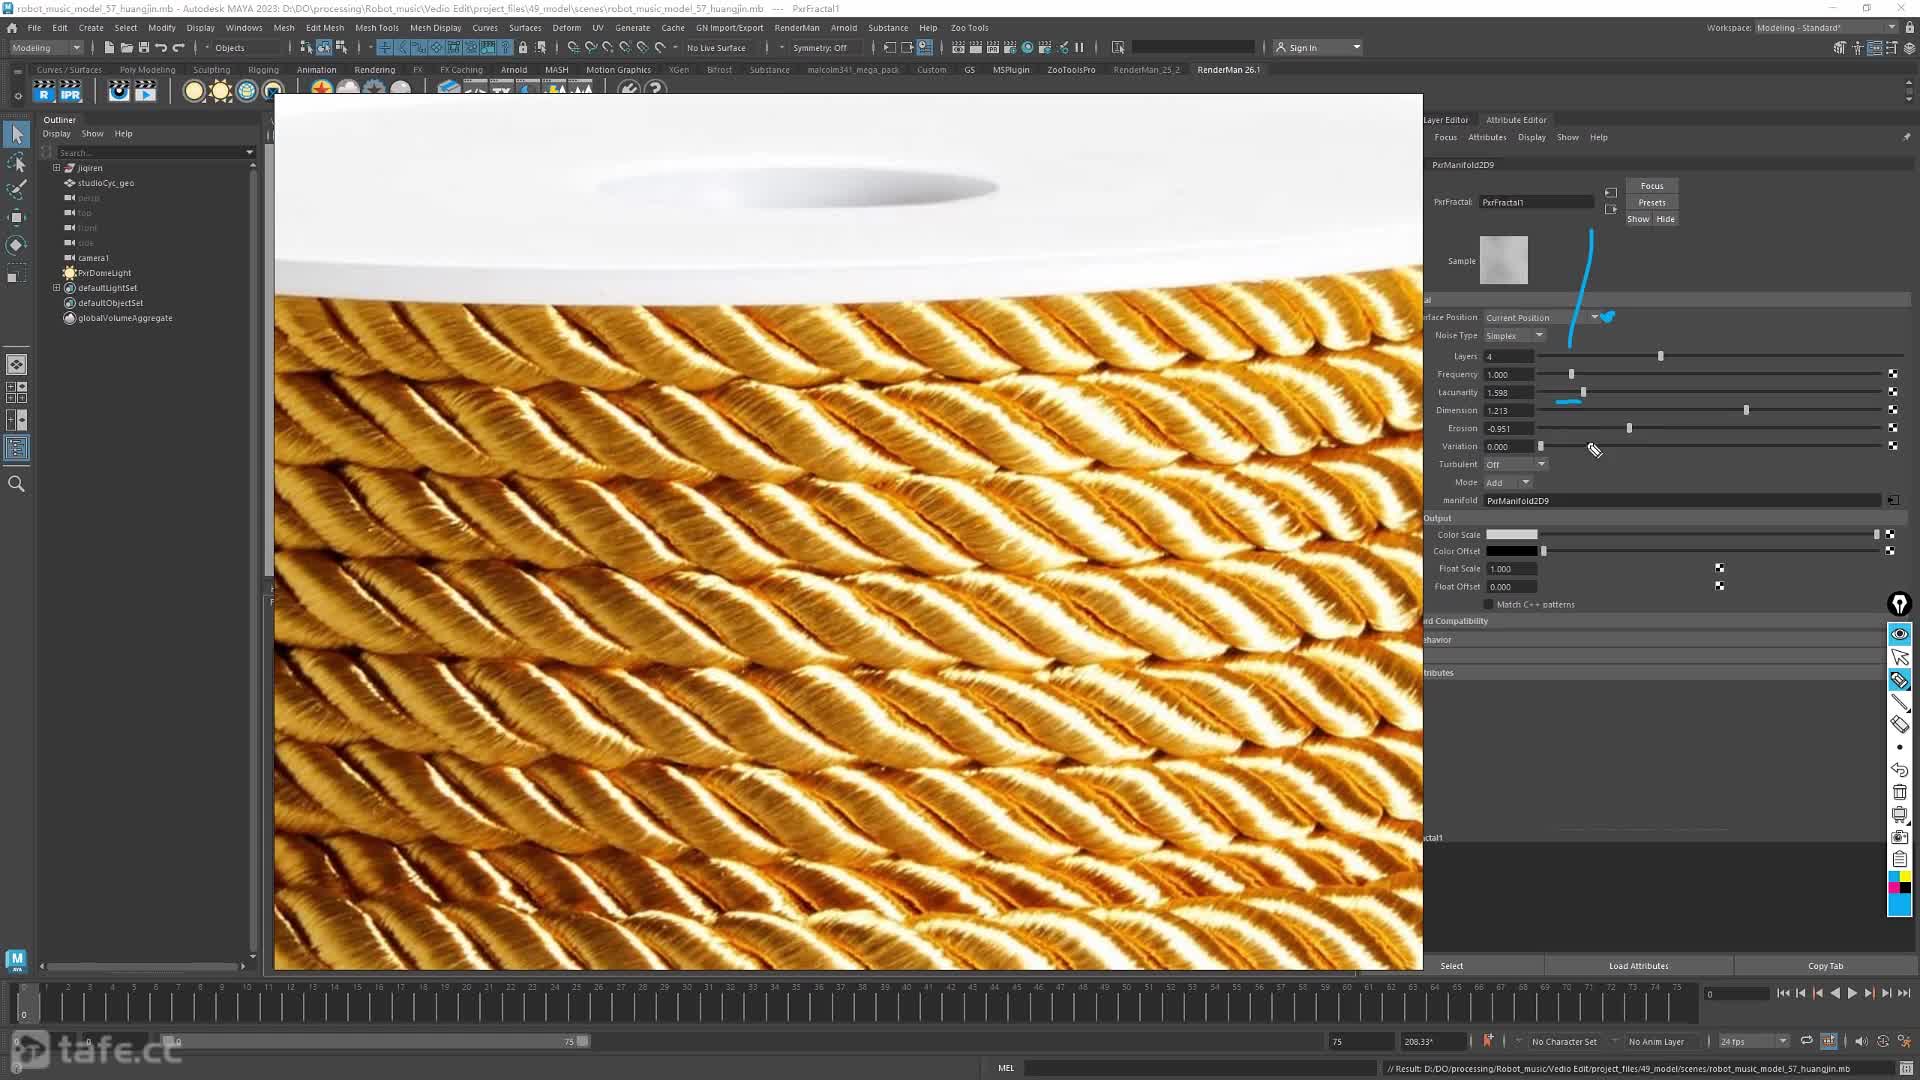The height and width of the screenshot is (1080, 1920).
Task: Open the Script Editor icon at bottom right
Action: coord(1906,1068)
